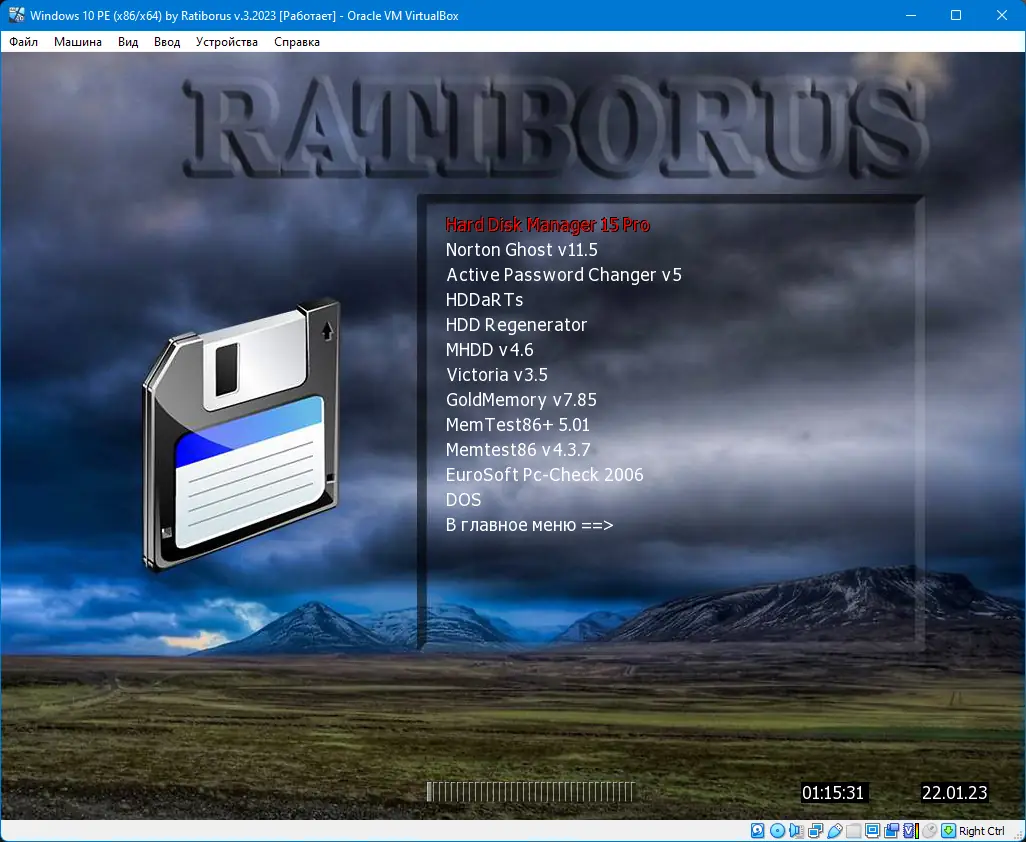Image resolution: width=1026 pixels, height=842 pixels.
Task: Click the 01:15:31 clock display
Action: click(x=834, y=793)
